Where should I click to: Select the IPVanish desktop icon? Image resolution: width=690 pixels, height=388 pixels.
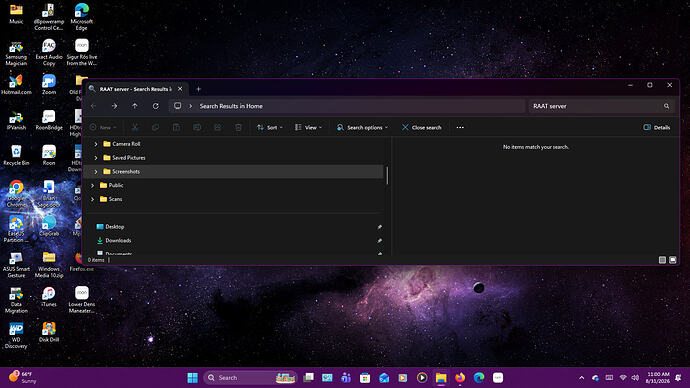point(16,120)
